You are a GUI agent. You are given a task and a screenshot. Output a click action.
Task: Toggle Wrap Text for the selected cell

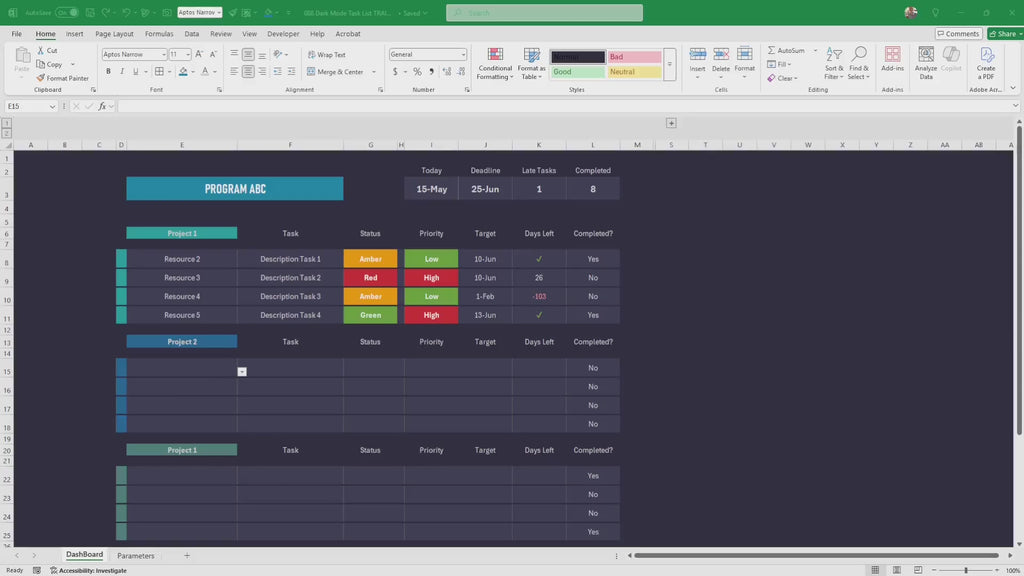[327, 55]
